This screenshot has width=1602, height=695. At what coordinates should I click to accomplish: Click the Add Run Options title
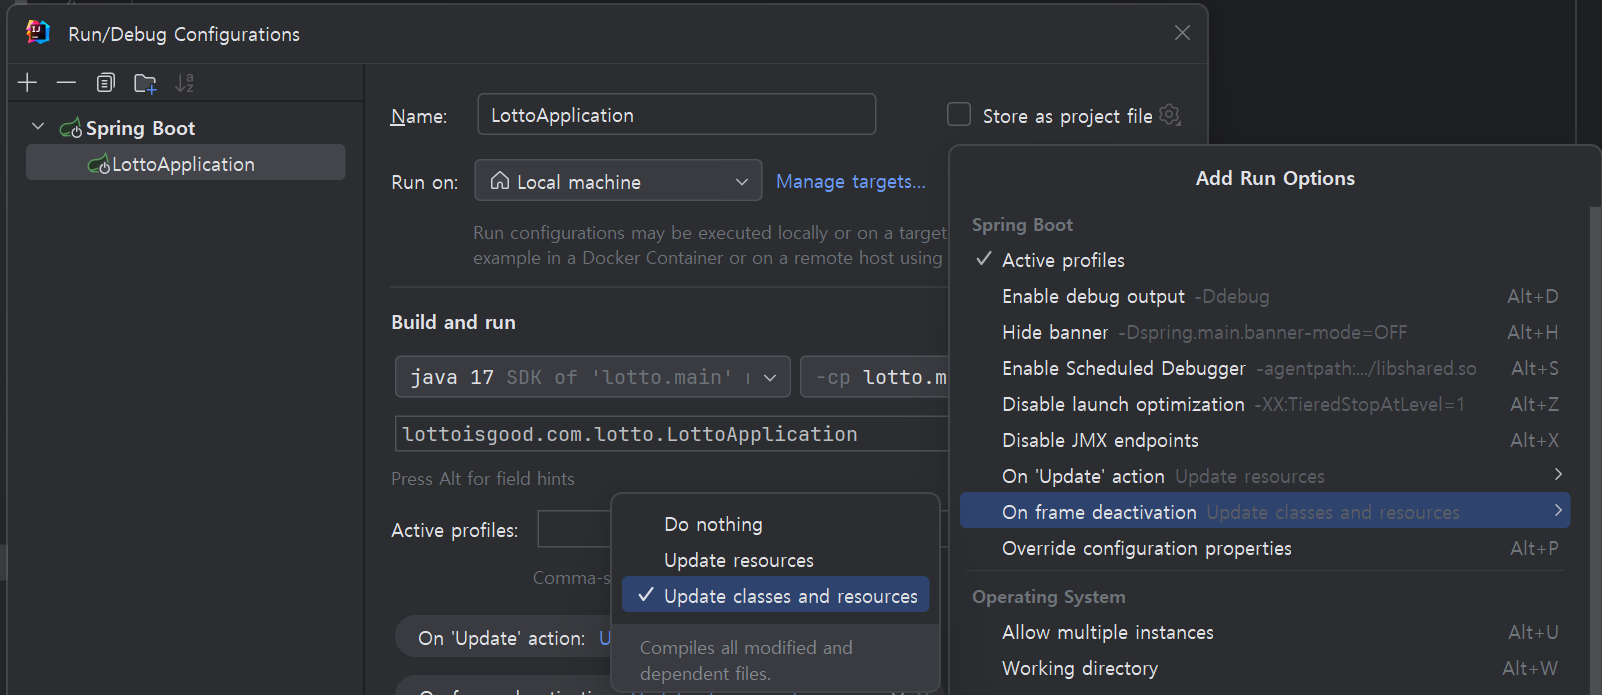1275,178
